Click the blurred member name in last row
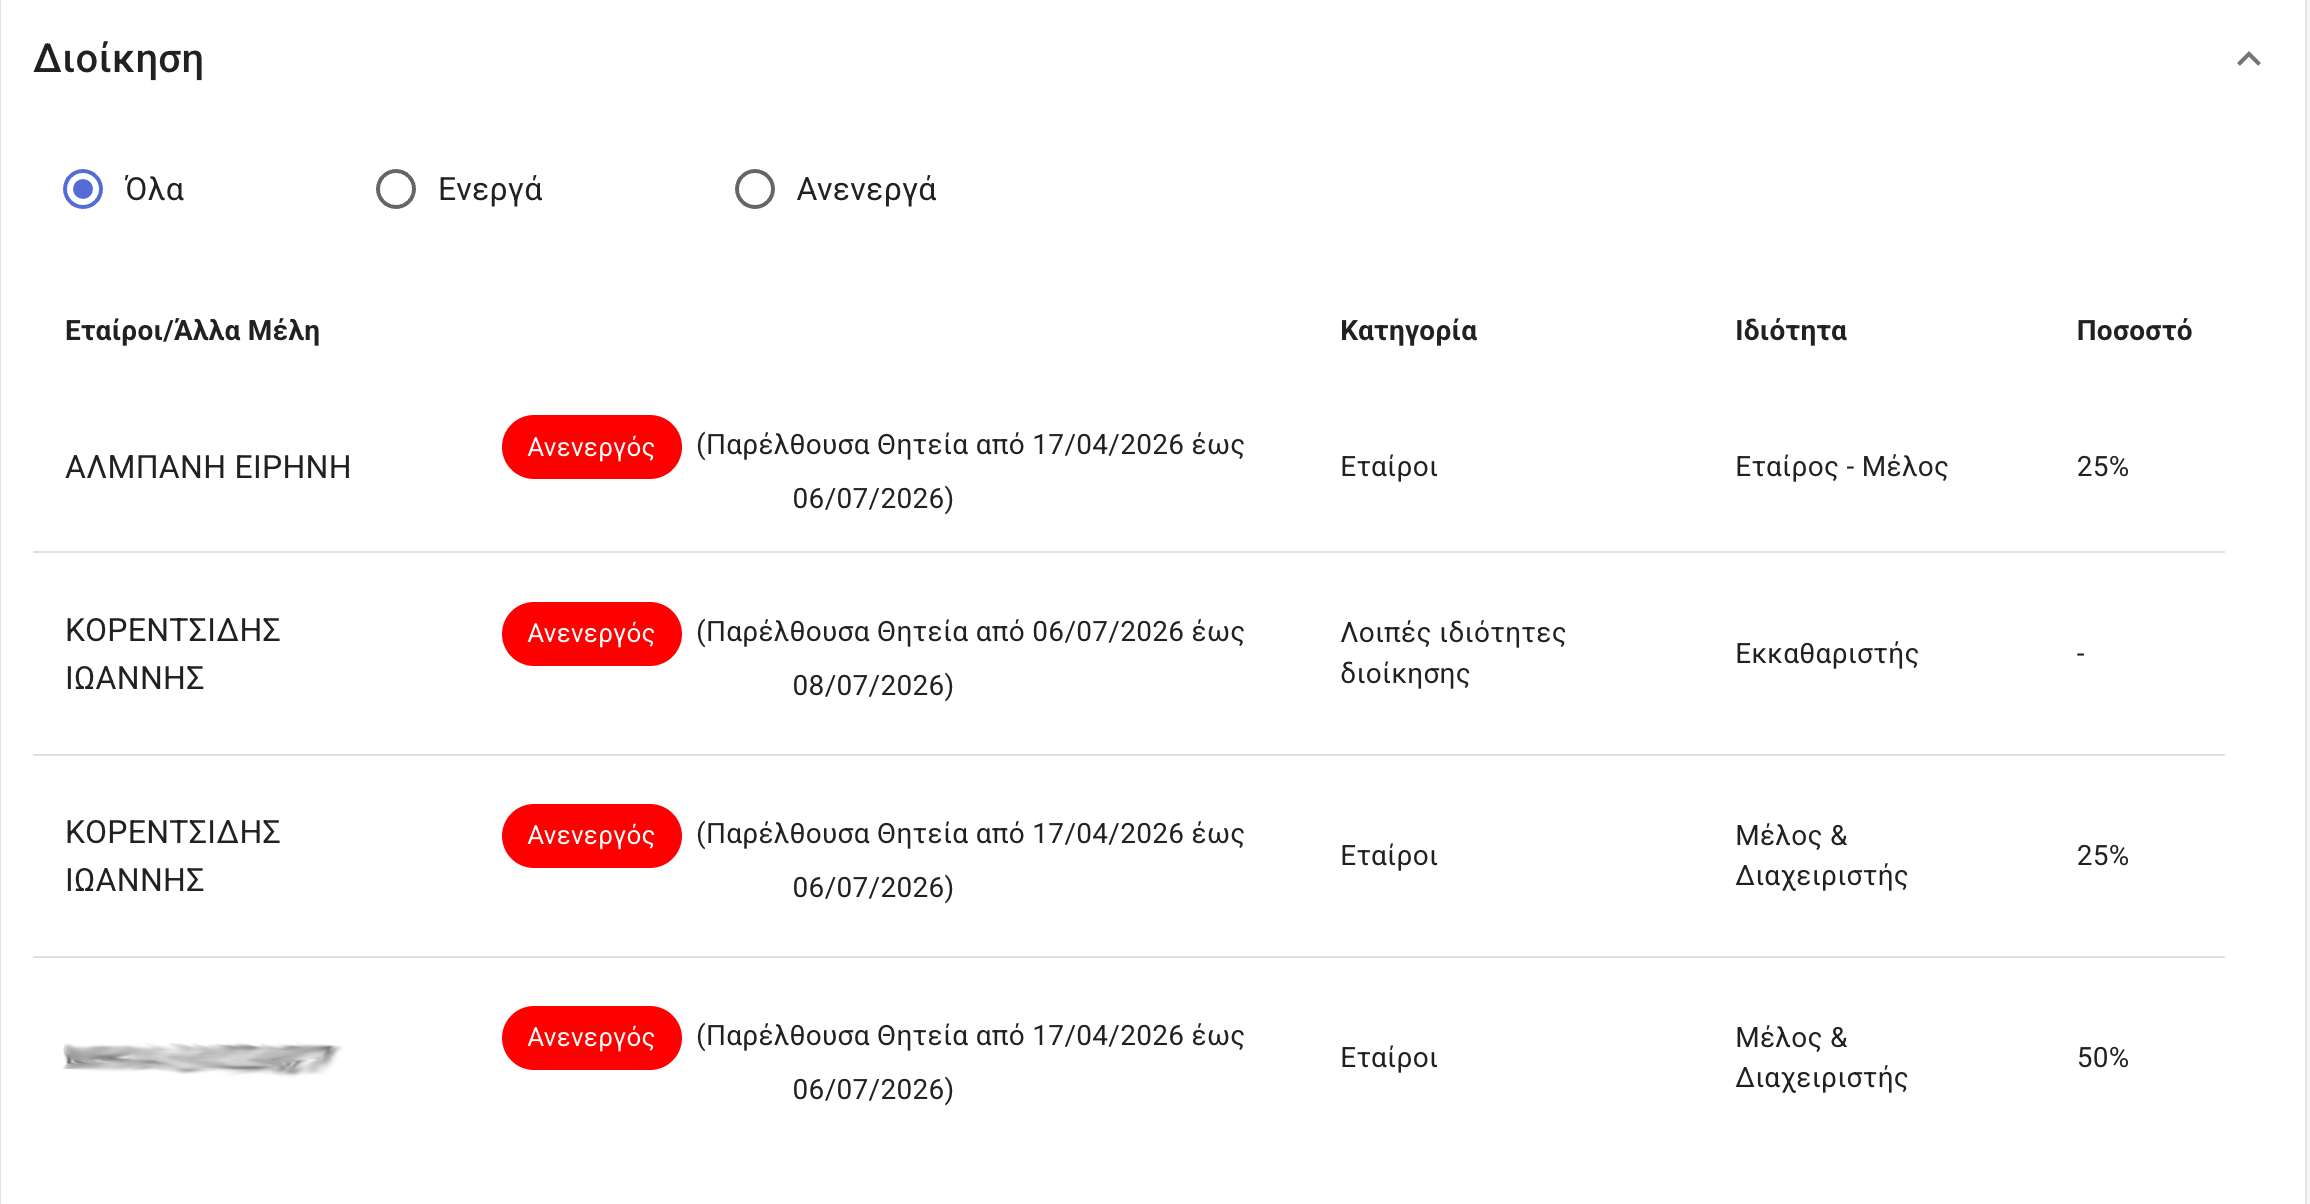 [202, 1057]
